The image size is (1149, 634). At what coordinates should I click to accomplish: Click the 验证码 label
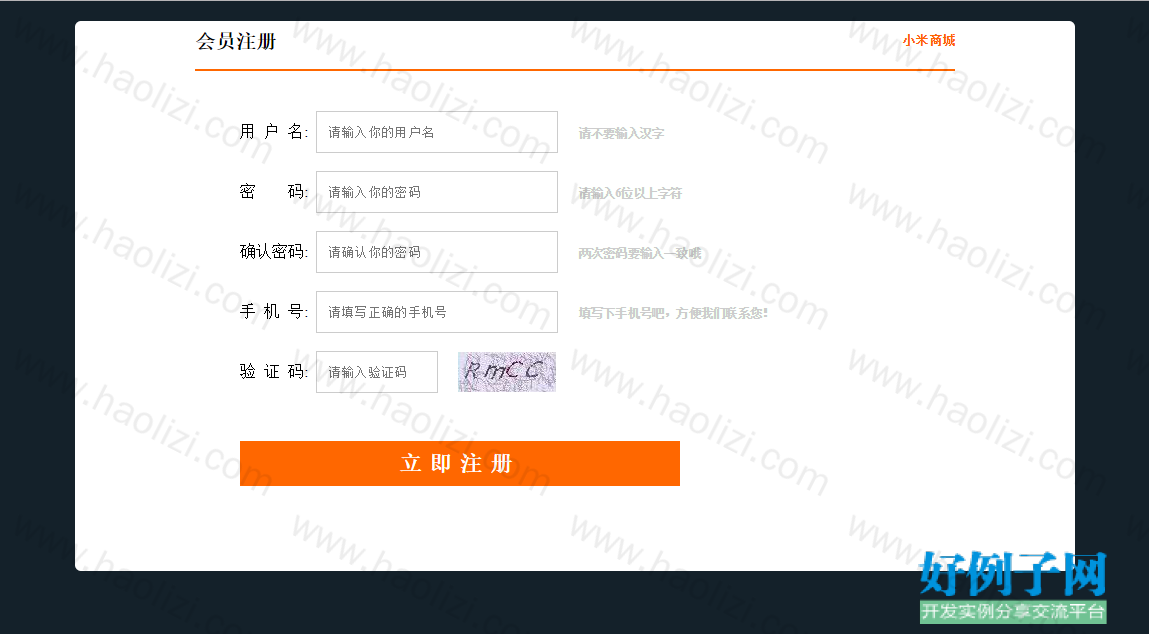click(273, 372)
